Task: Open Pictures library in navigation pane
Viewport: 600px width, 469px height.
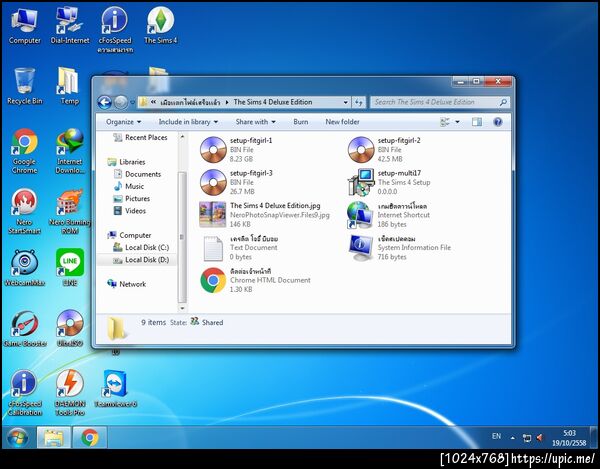Action: [x=132, y=199]
